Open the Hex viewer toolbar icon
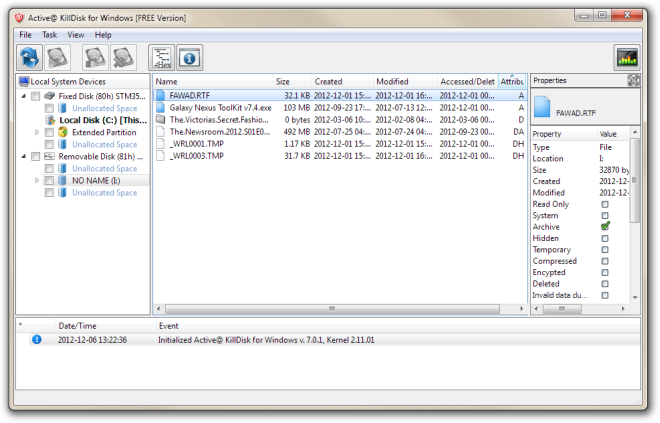Image resolution: width=660 pixels, height=423 pixels. [x=161, y=58]
